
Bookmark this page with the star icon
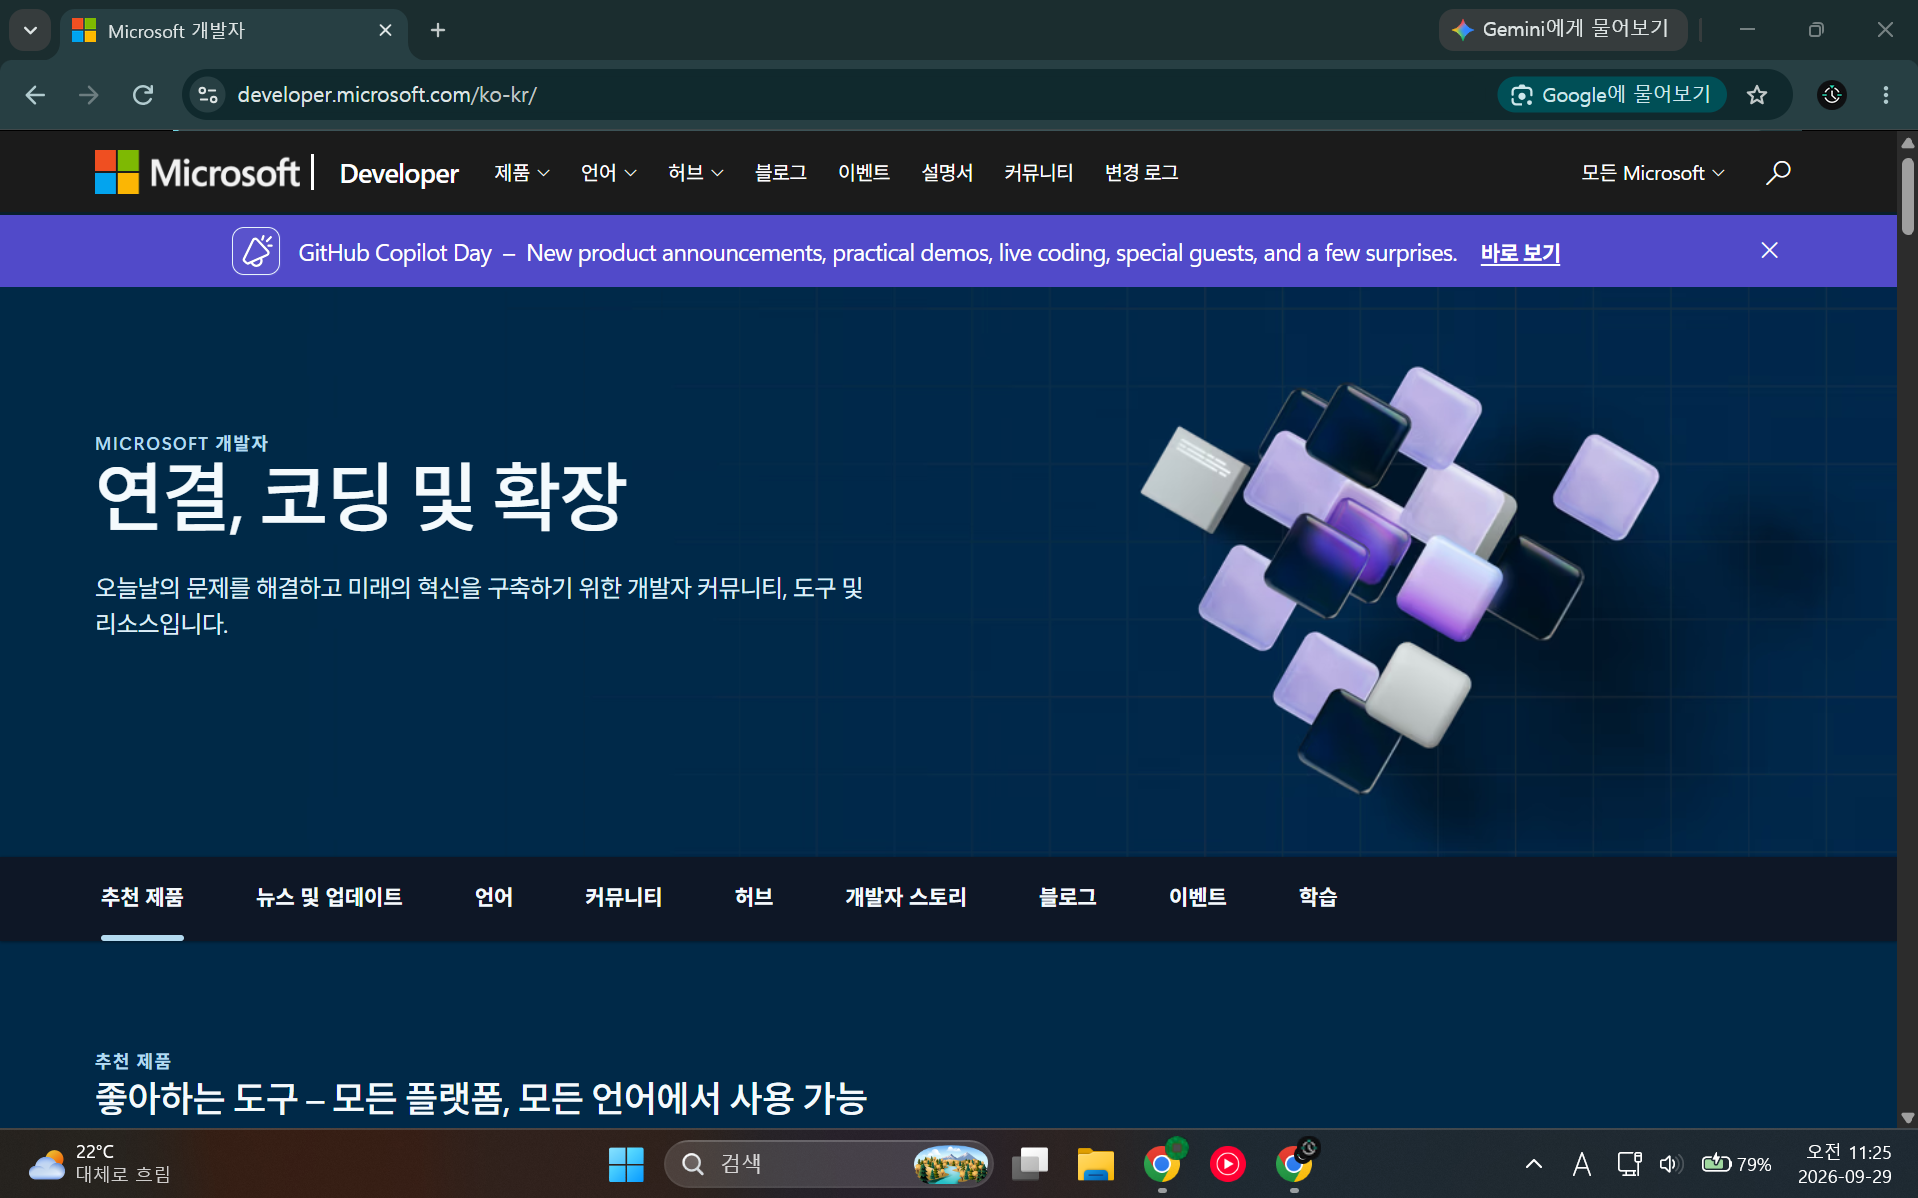click(x=1757, y=95)
